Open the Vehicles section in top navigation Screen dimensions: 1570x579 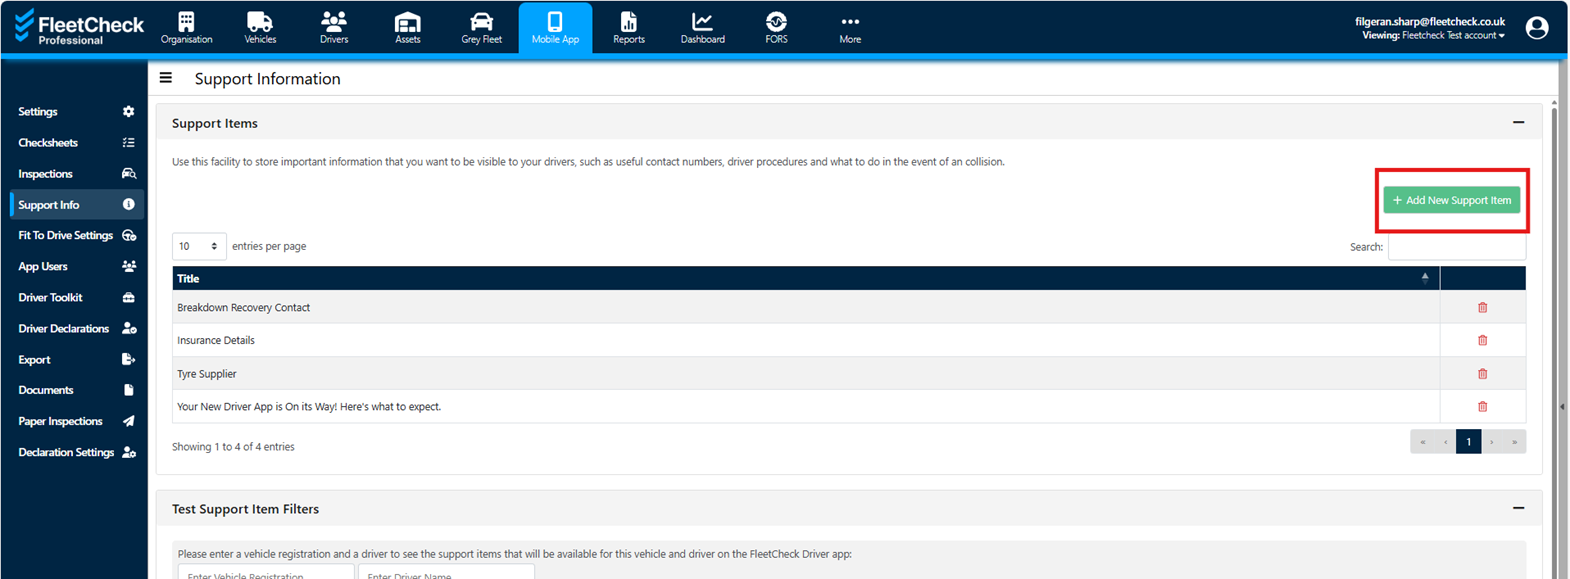click(x=260, y=27)
